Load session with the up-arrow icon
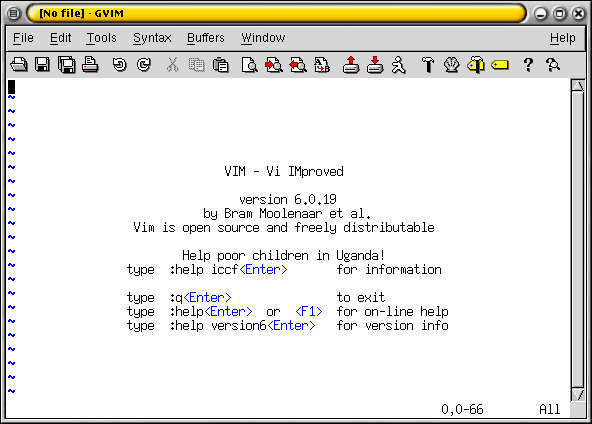This screenshot has height=424, width=592. pos(351,65)
